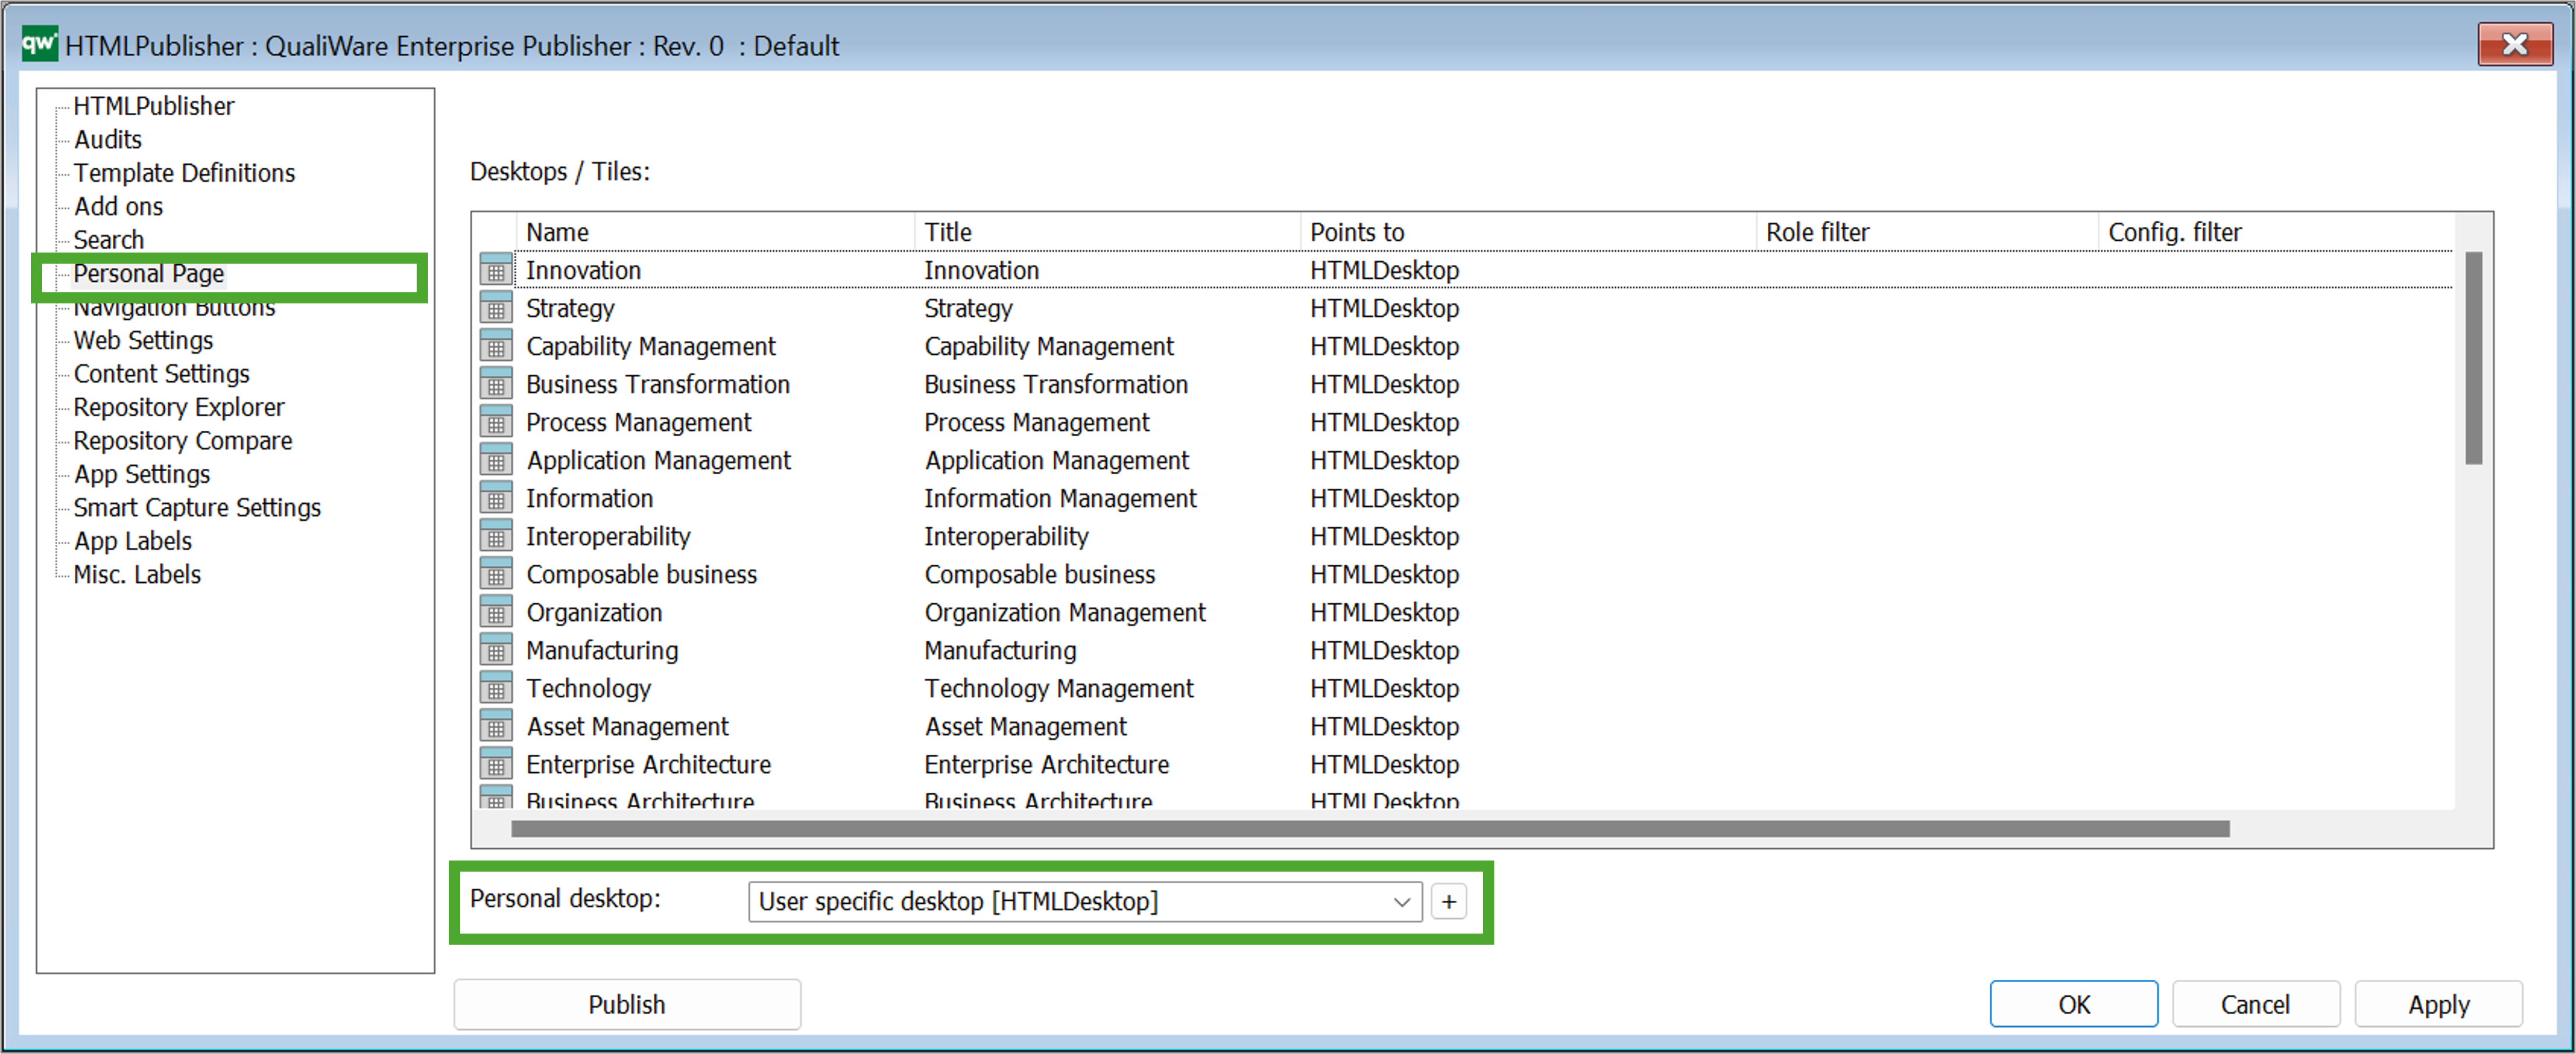Click the icon for Asset Management row
Screen dimensions: 2576x1054
coord(496,726)
